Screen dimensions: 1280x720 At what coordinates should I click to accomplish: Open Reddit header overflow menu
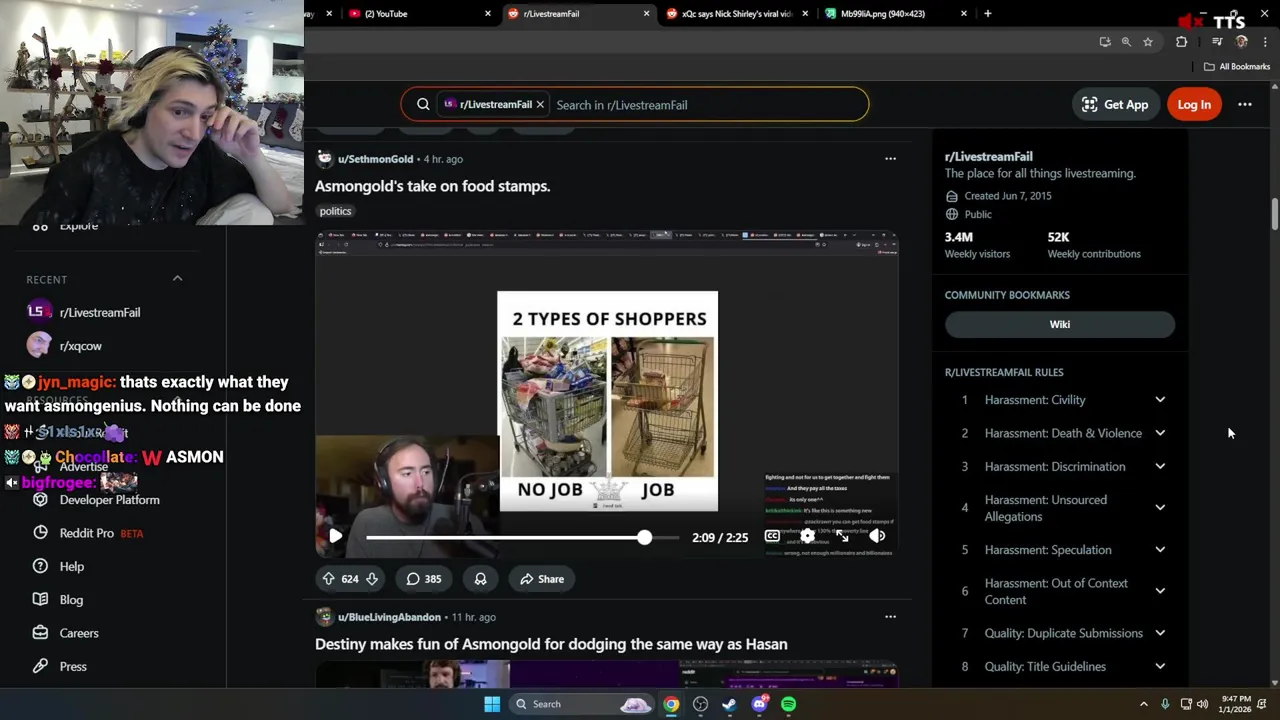coord(1245,105)
